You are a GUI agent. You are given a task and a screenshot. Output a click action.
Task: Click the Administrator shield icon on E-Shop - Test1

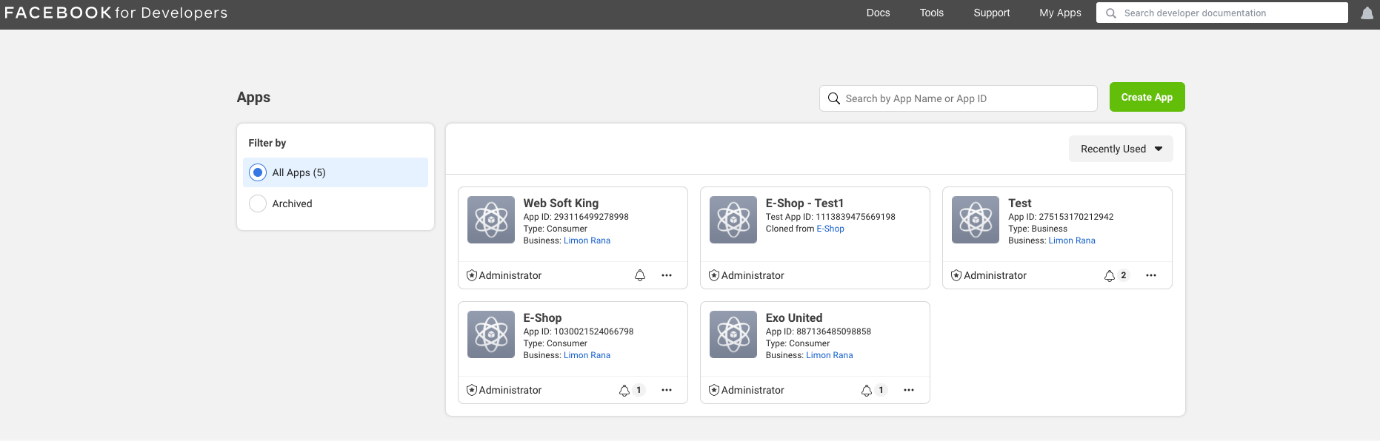coord(714,275)
